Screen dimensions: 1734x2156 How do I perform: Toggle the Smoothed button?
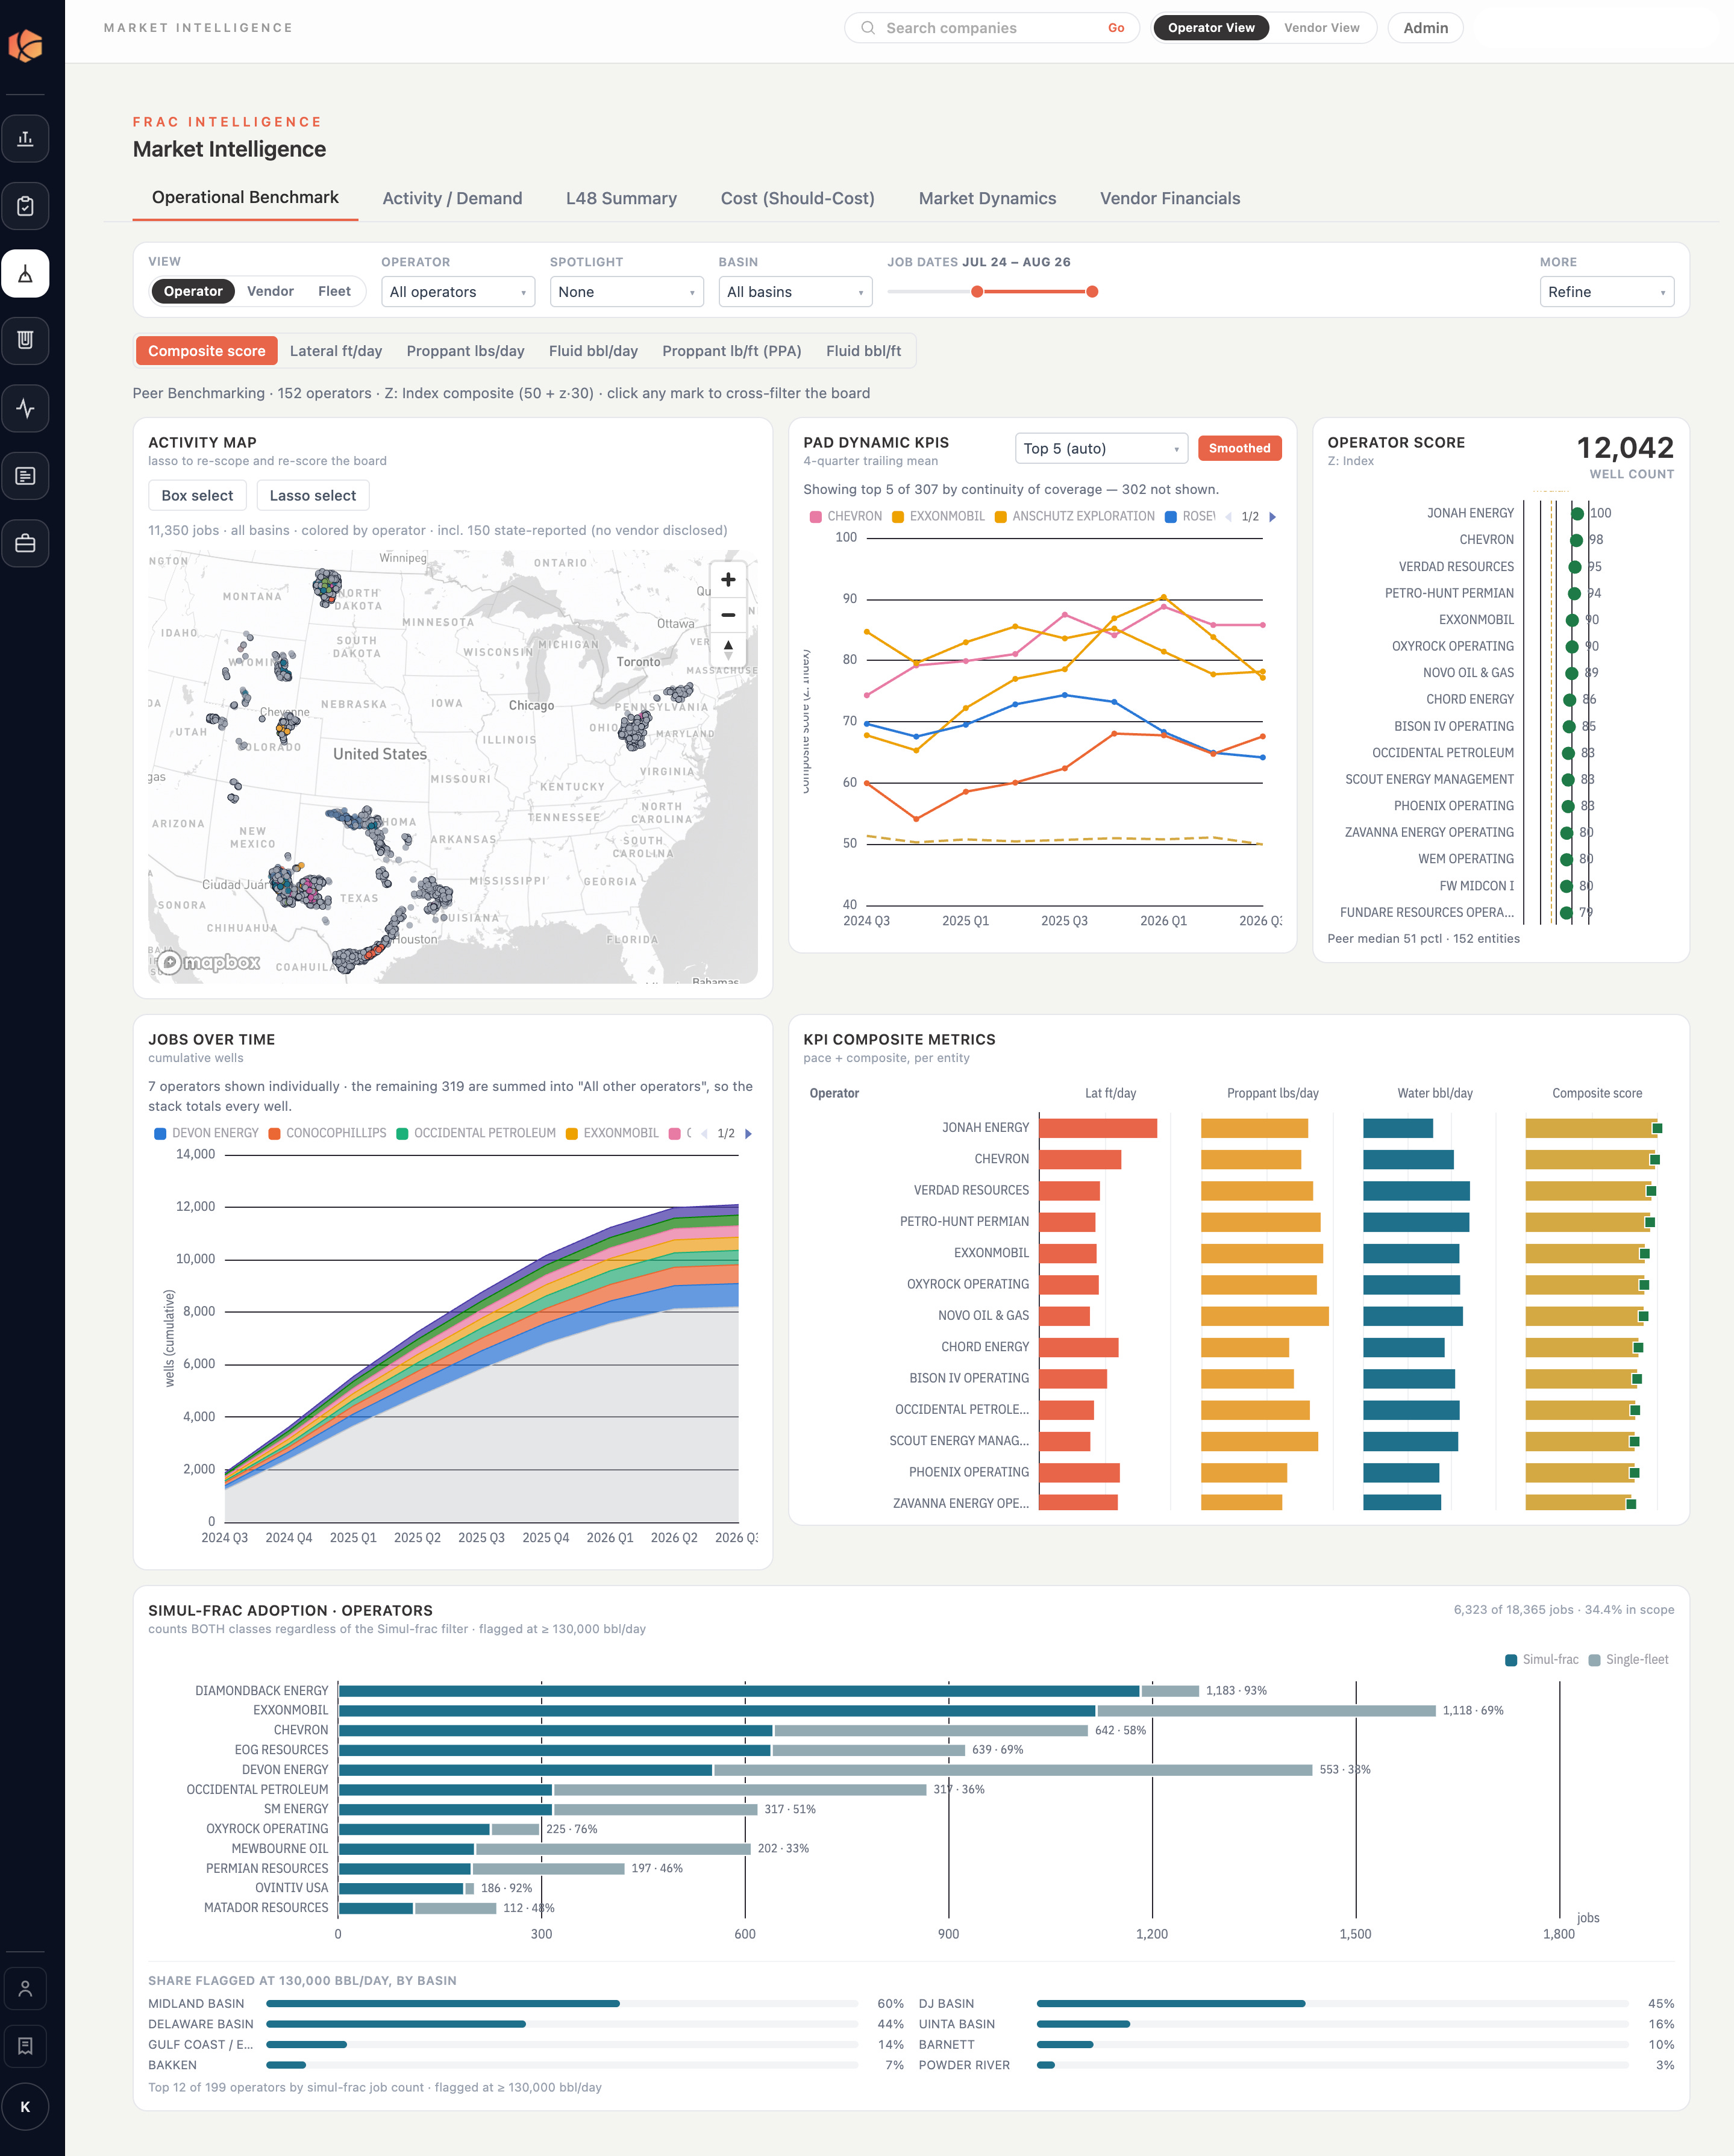pyautogui.click(x=1239, y=448)
